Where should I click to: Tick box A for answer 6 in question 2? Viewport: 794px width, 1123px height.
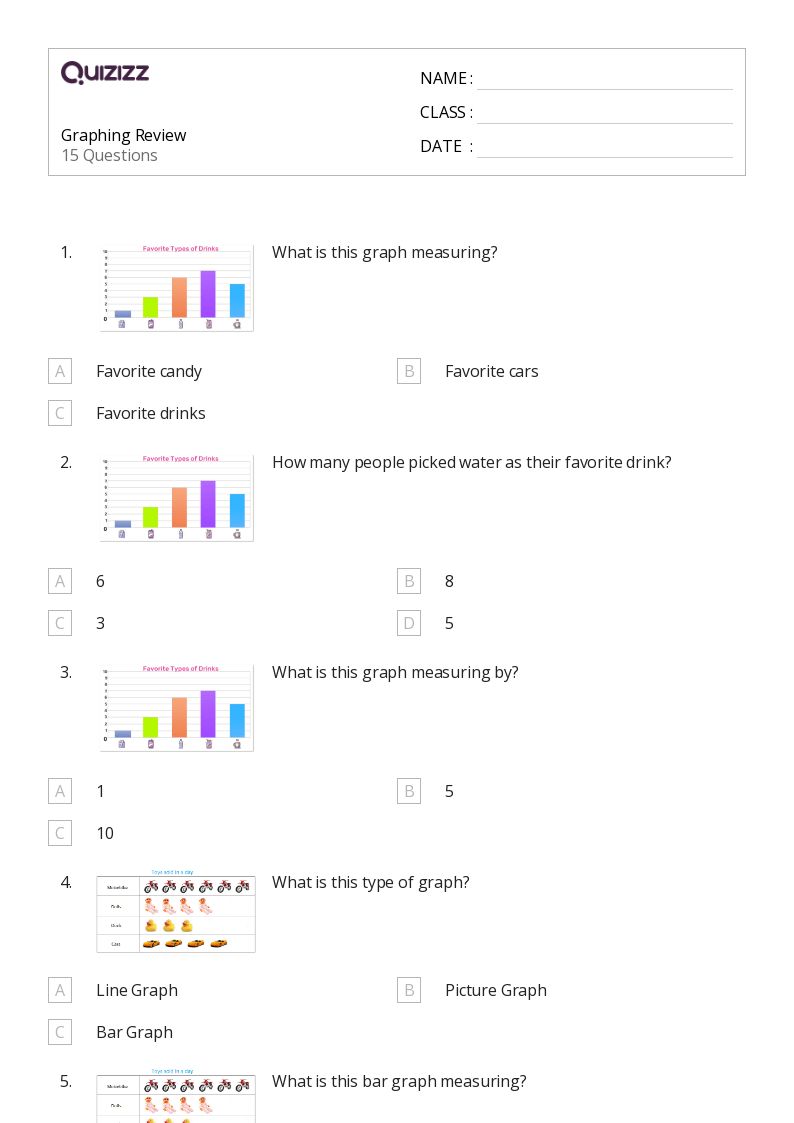pyautogui.click(x=60, y=581)
